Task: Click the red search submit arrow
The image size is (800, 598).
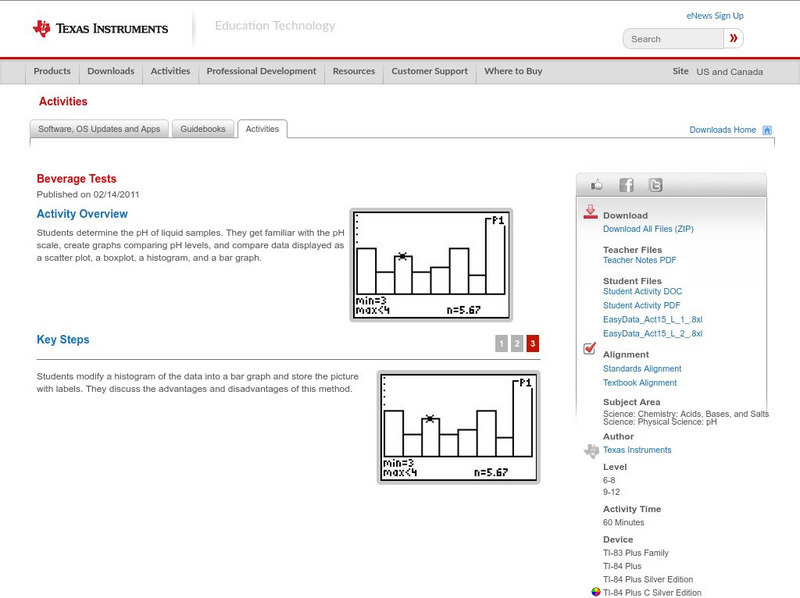Action: click(x=734, y=39)
